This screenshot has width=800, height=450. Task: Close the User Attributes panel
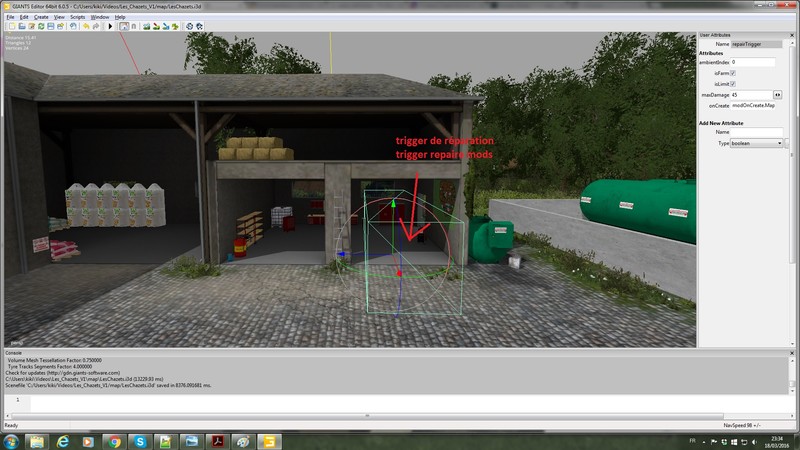793,36
